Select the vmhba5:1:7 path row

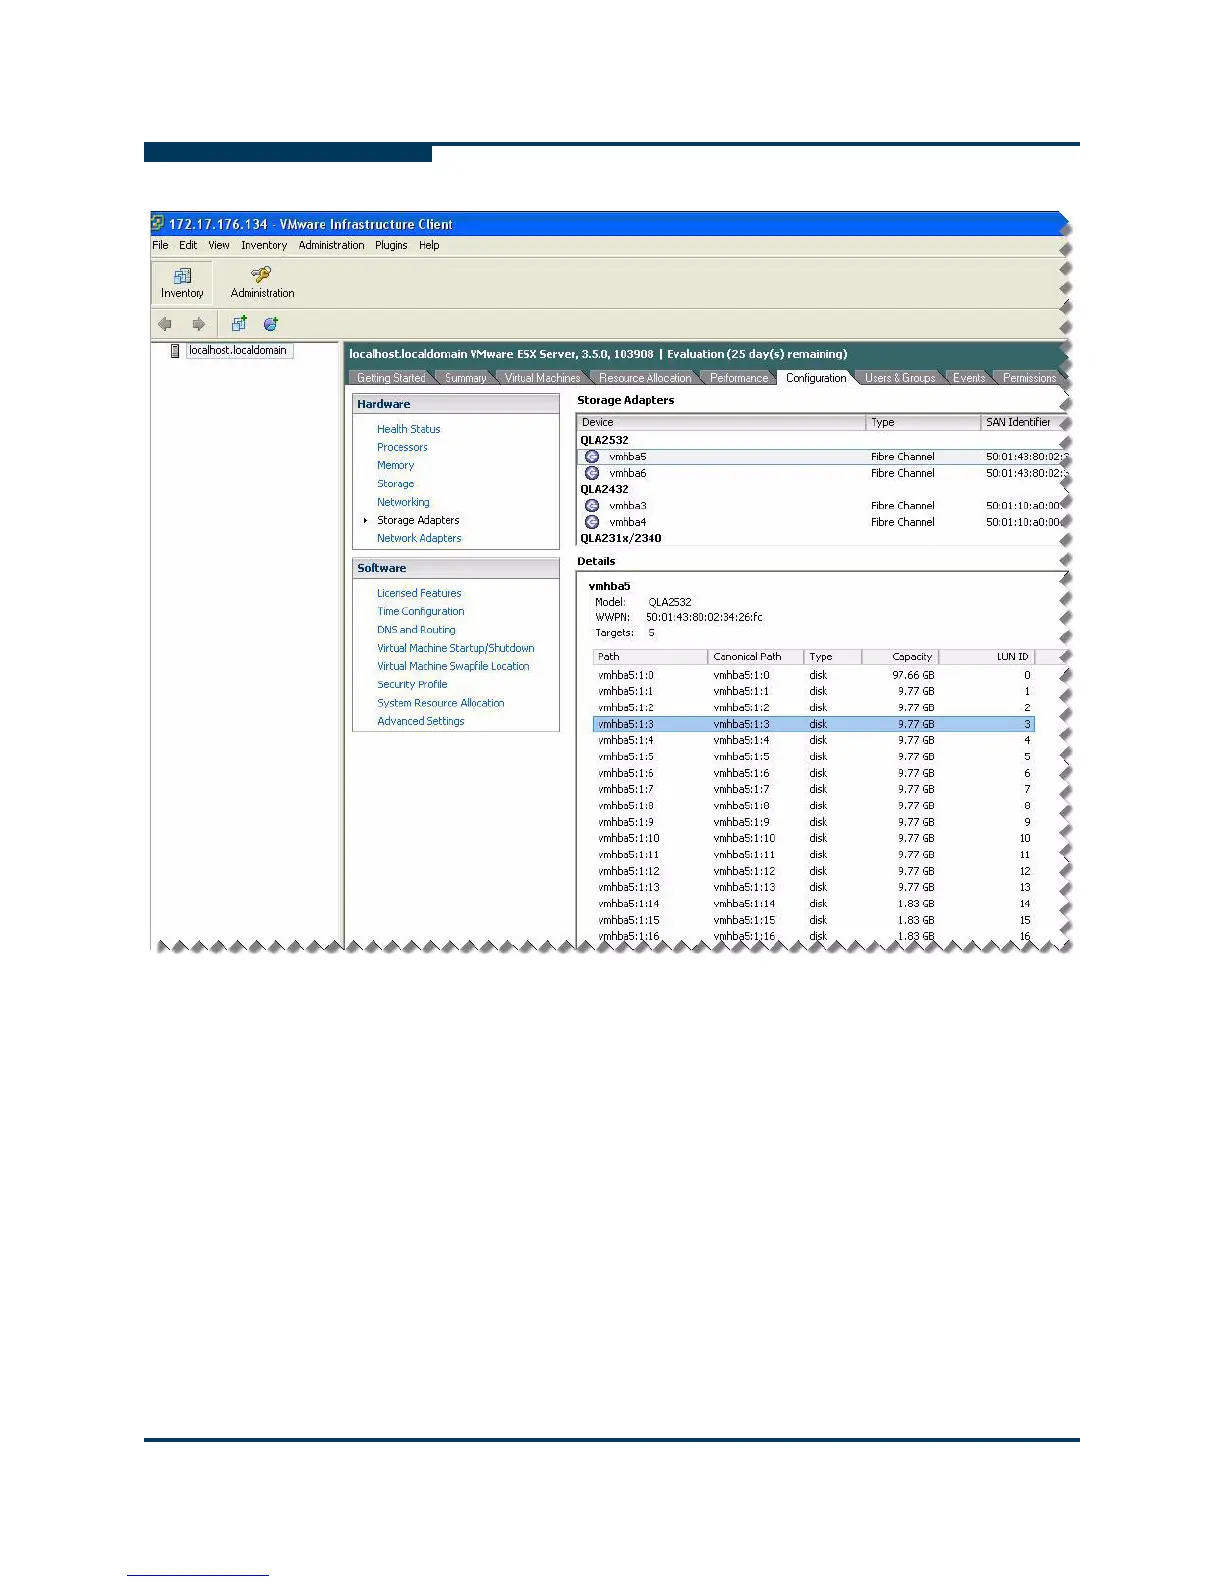[813, 789]
